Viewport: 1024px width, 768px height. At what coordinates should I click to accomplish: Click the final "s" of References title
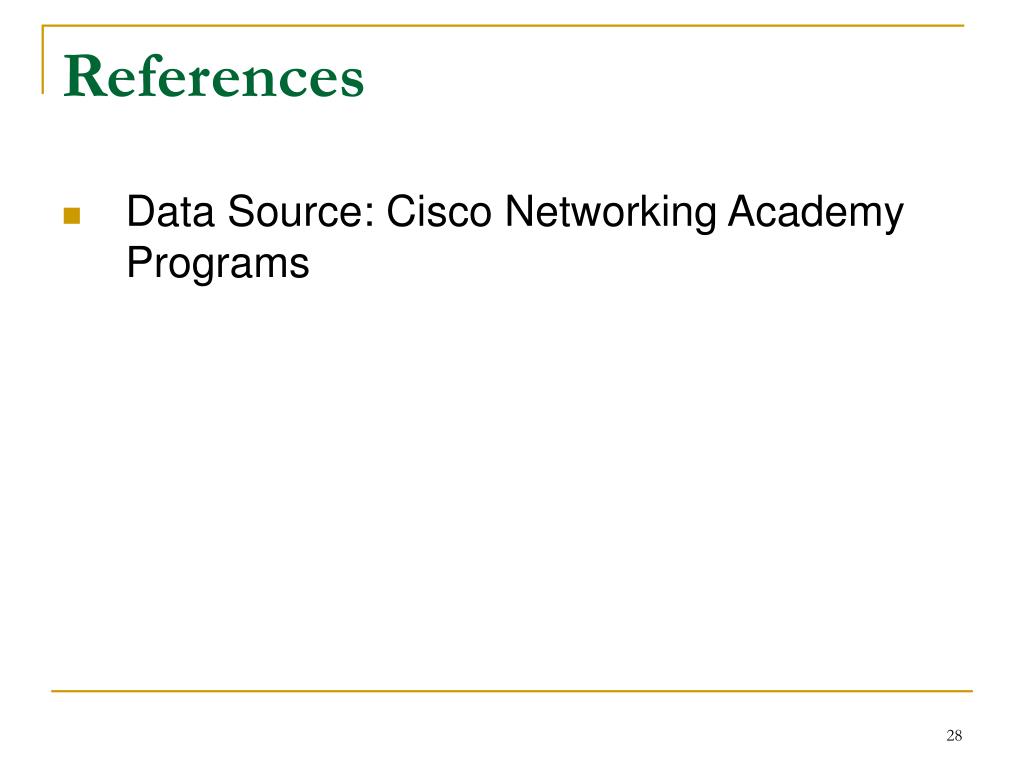coord(353,84)
